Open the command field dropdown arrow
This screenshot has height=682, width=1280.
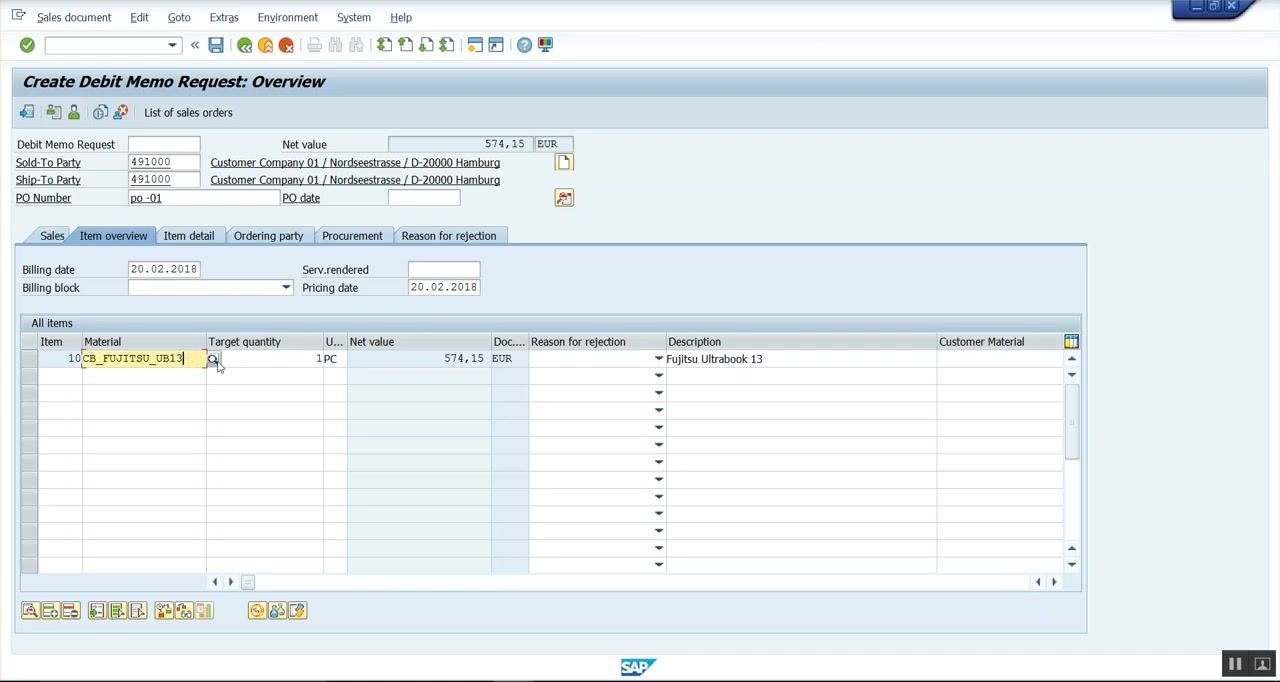coord(172,45)
